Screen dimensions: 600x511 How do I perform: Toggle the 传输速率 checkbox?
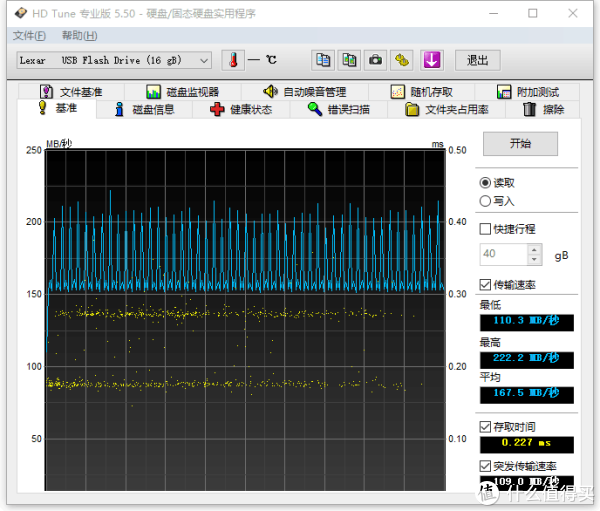[x=486, y=284]
